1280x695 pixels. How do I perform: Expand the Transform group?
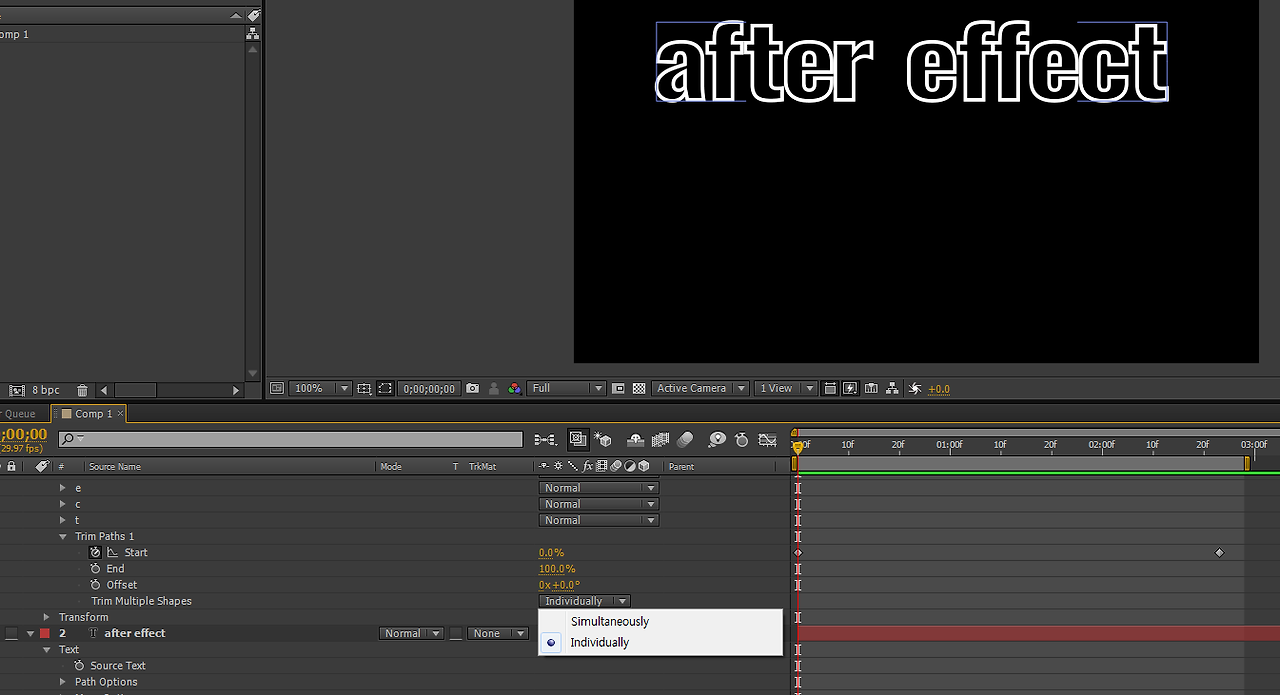(46, 617)
